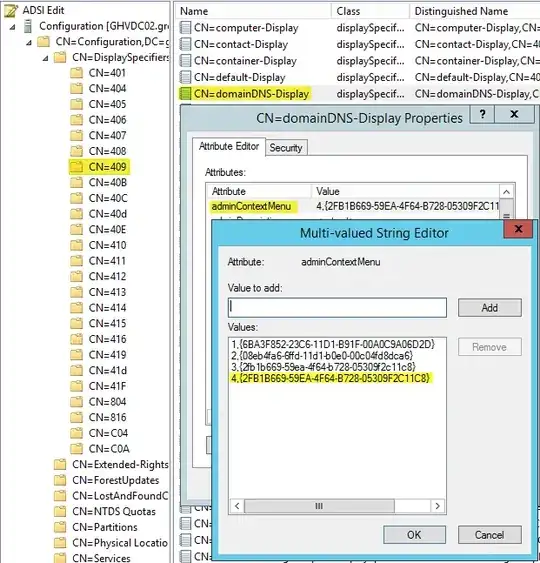The width and height of the screenshot is (540, 563).
Task: Click the Configuration server icon
Action: tap(28, 26)
